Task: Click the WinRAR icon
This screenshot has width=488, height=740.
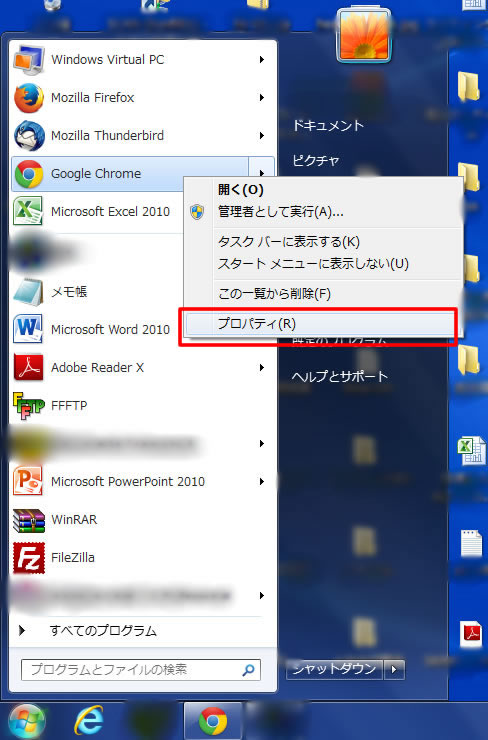Action: [x=29, y=520]
